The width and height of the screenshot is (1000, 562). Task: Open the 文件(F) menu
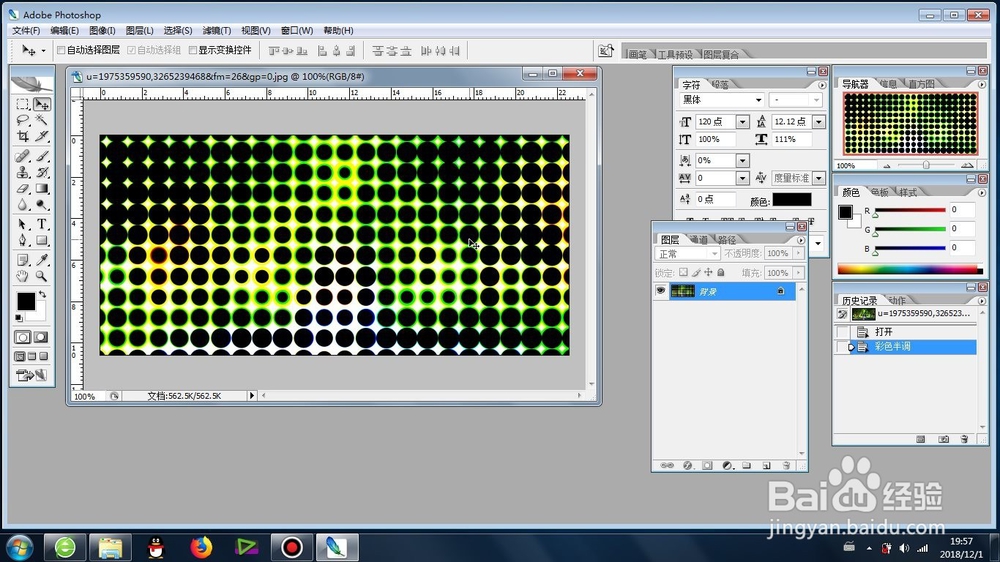[x=26, y=31]
